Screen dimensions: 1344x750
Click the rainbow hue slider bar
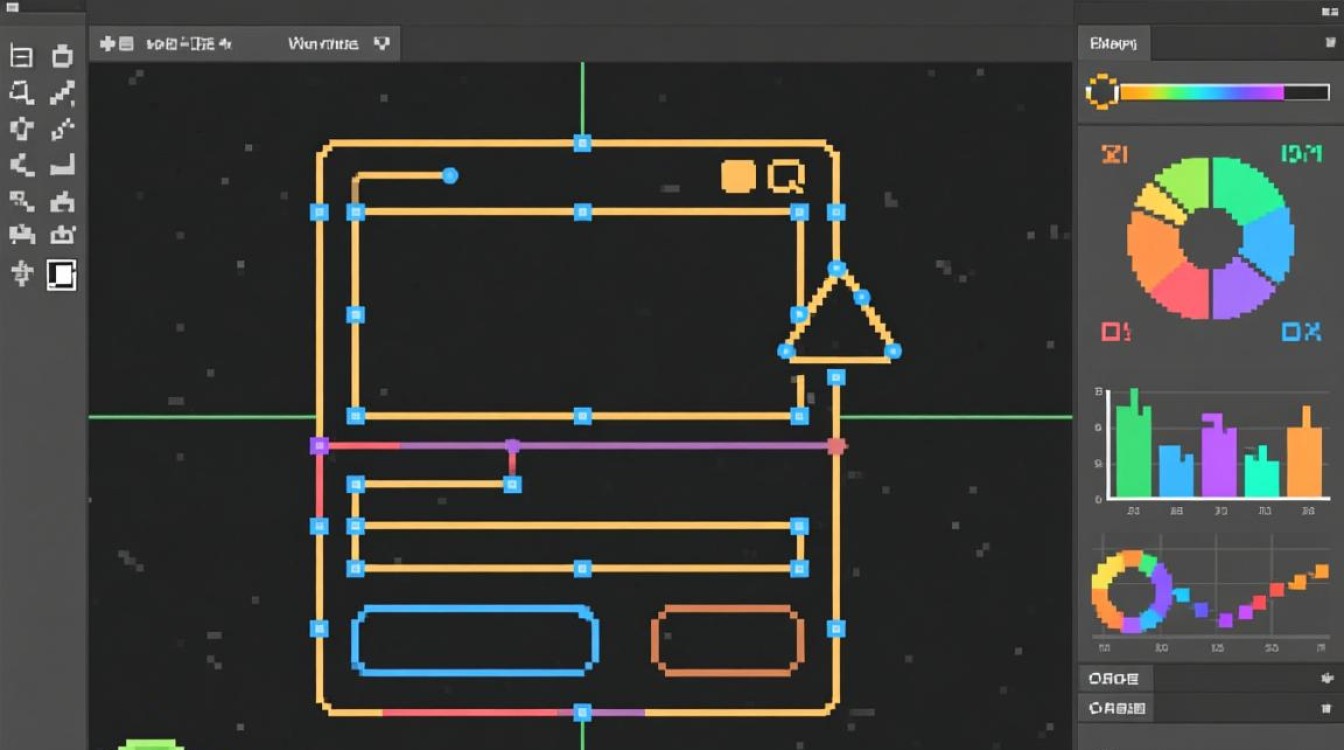pos(1201,92)
